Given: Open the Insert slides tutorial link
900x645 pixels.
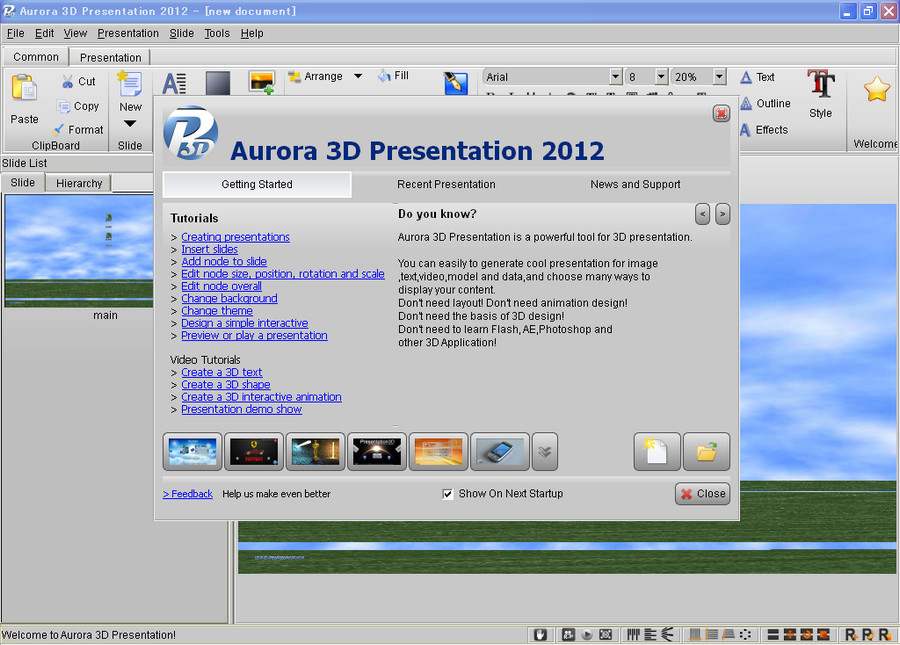Looking at the screenshot, I should 210,249.
